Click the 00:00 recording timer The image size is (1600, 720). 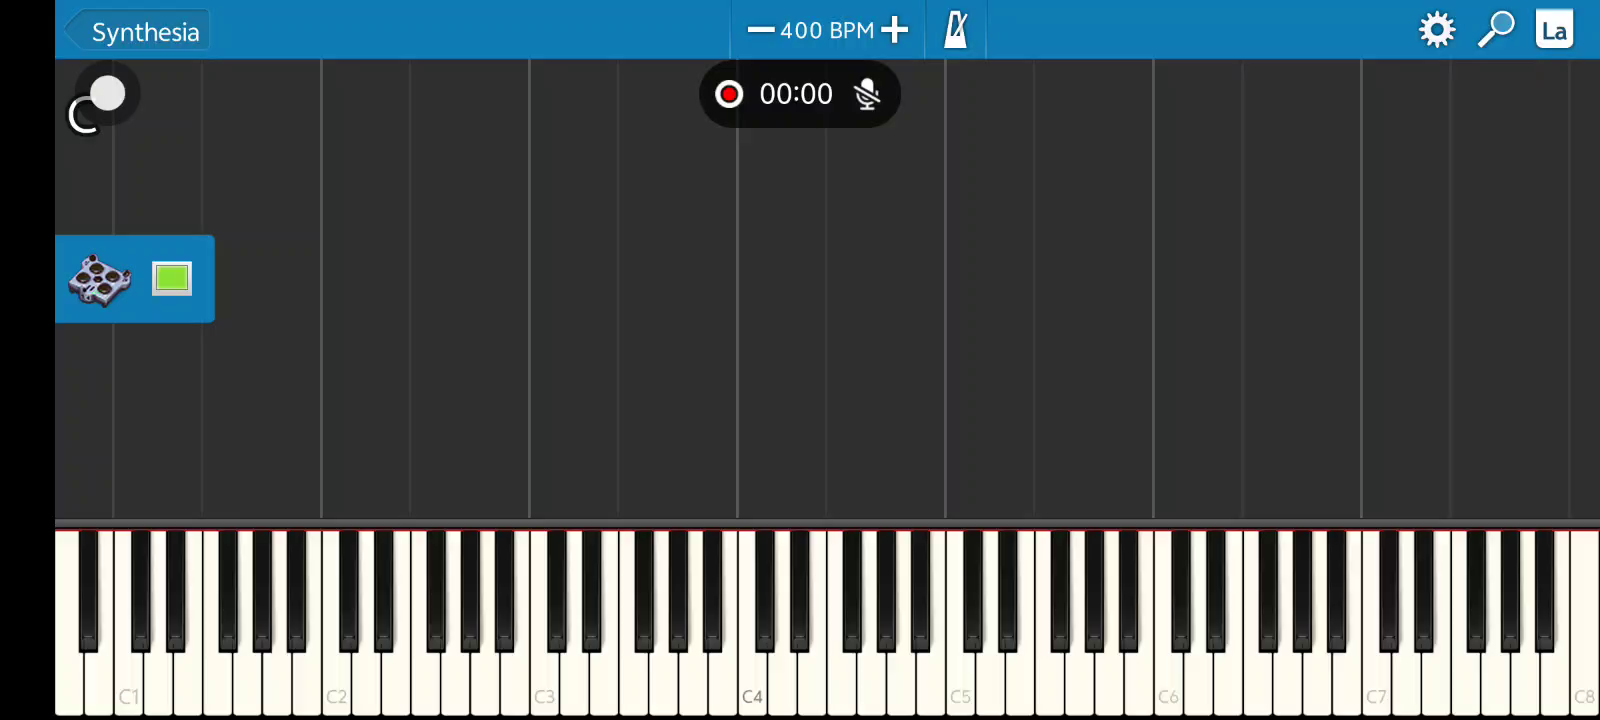pyautogui.click(x=796, y=94)
